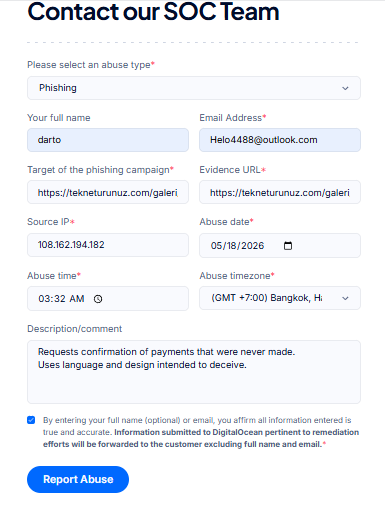Select the Source IP field
Image resolution: width=385 pixels, height=518 pixels.
(108, 245)
